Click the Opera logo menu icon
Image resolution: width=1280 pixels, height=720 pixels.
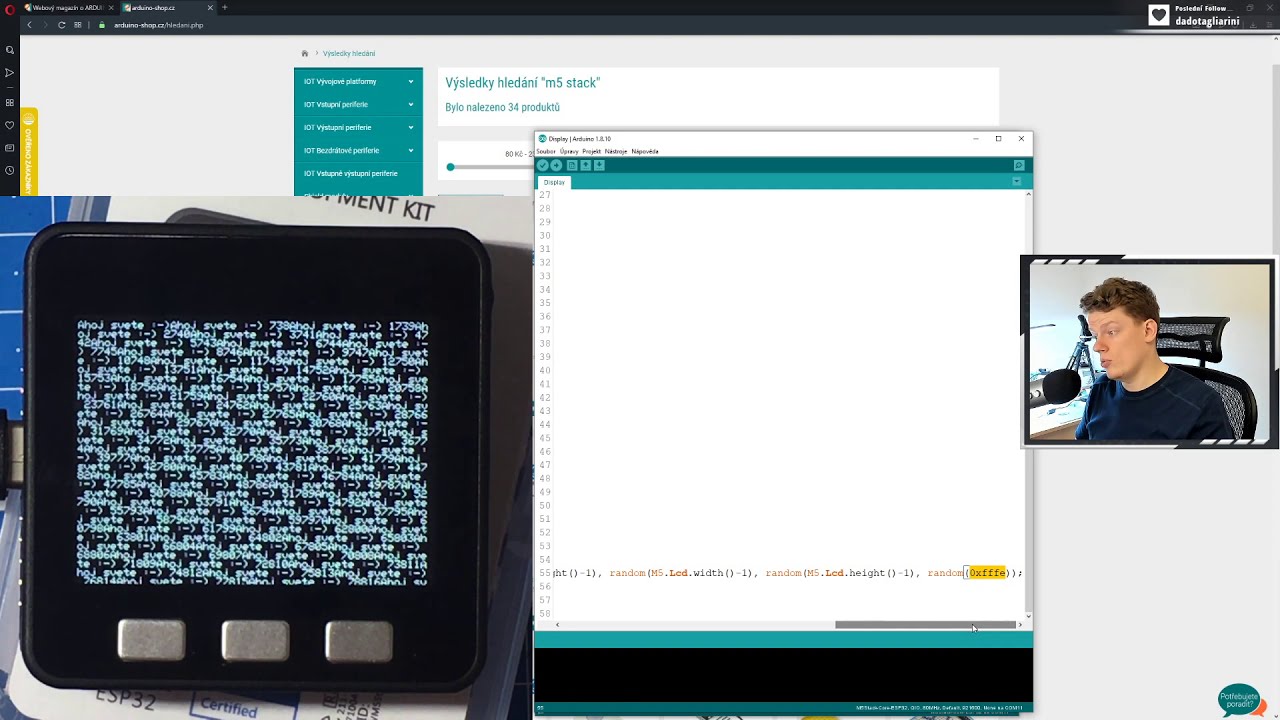[10, 8]
